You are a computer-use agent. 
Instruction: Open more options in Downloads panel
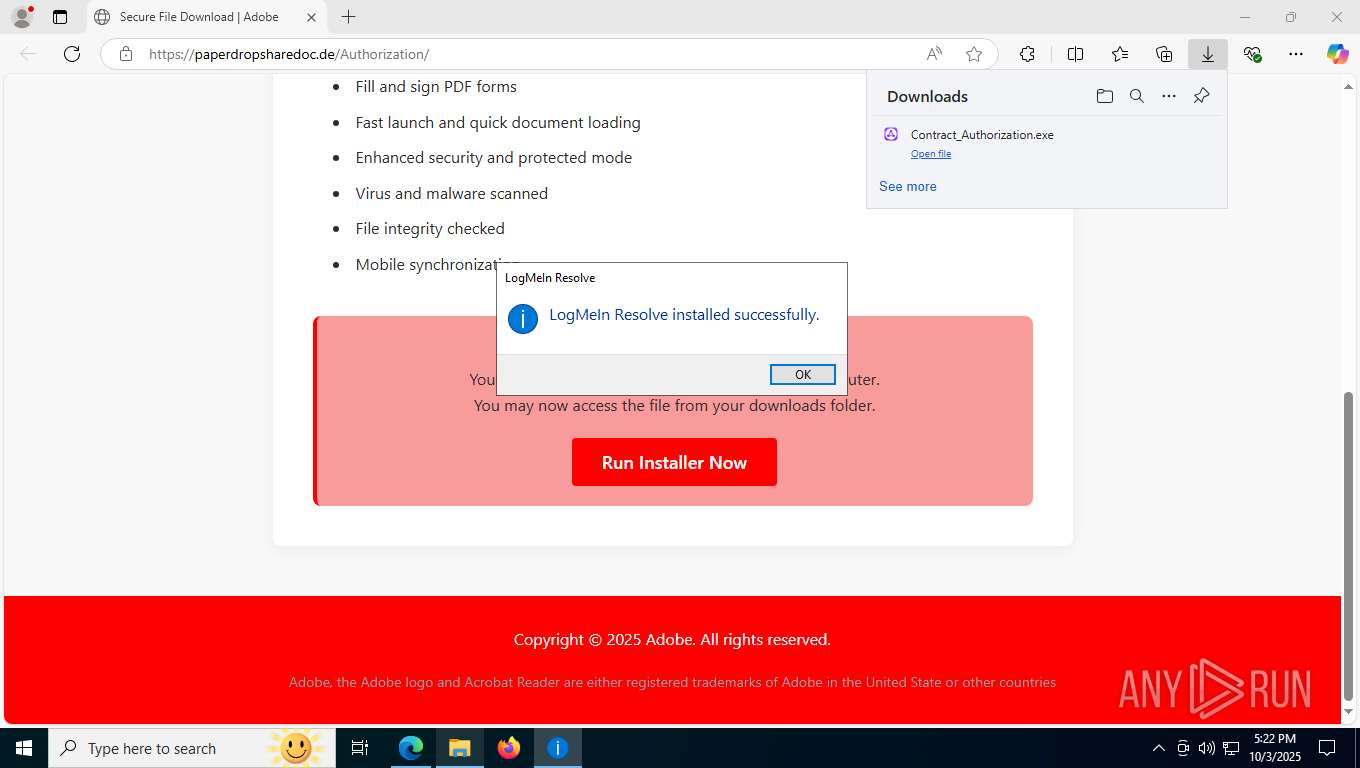1168,96
